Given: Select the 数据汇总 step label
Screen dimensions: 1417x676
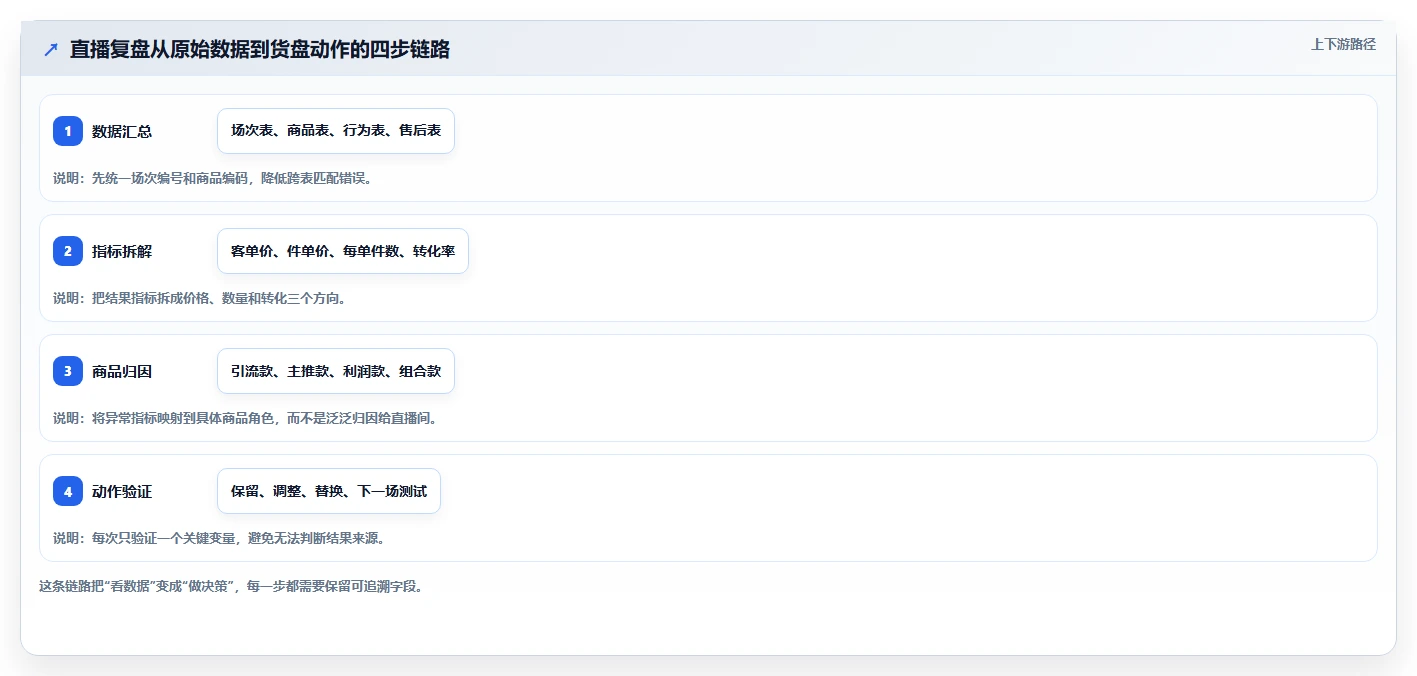Looking at the screenshot, I should [x=122, y=131].
